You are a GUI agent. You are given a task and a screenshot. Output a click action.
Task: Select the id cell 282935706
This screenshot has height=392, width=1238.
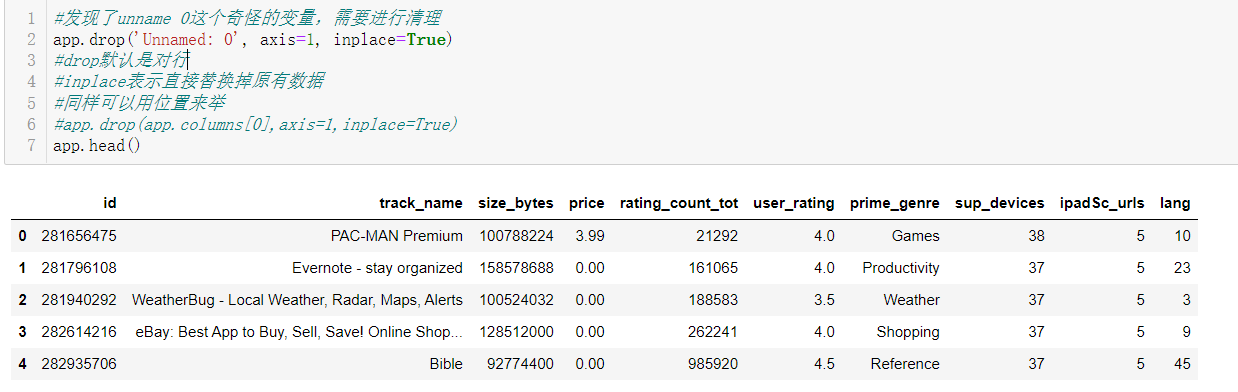pyautogui.click(x=79, y=364)
